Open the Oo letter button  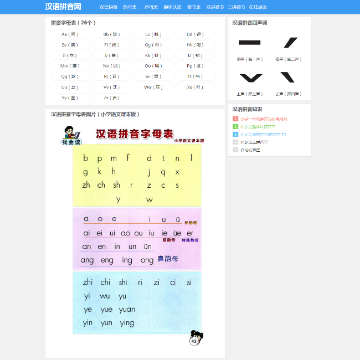point(154,66)
